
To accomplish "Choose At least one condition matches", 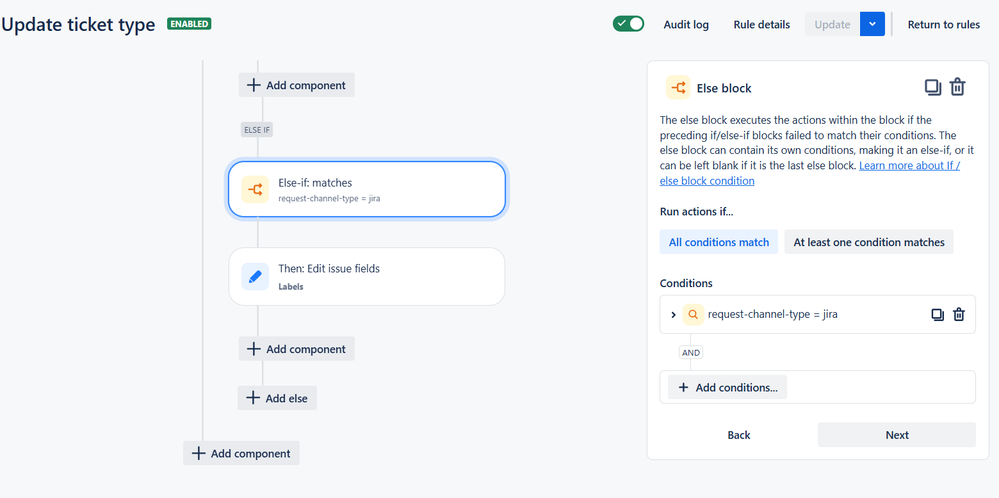I will pyautogui.click(x=868, y=242).
